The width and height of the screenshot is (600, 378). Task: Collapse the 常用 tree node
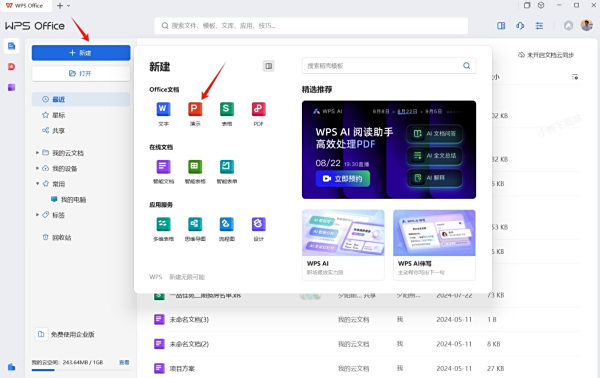pos(37,184)
